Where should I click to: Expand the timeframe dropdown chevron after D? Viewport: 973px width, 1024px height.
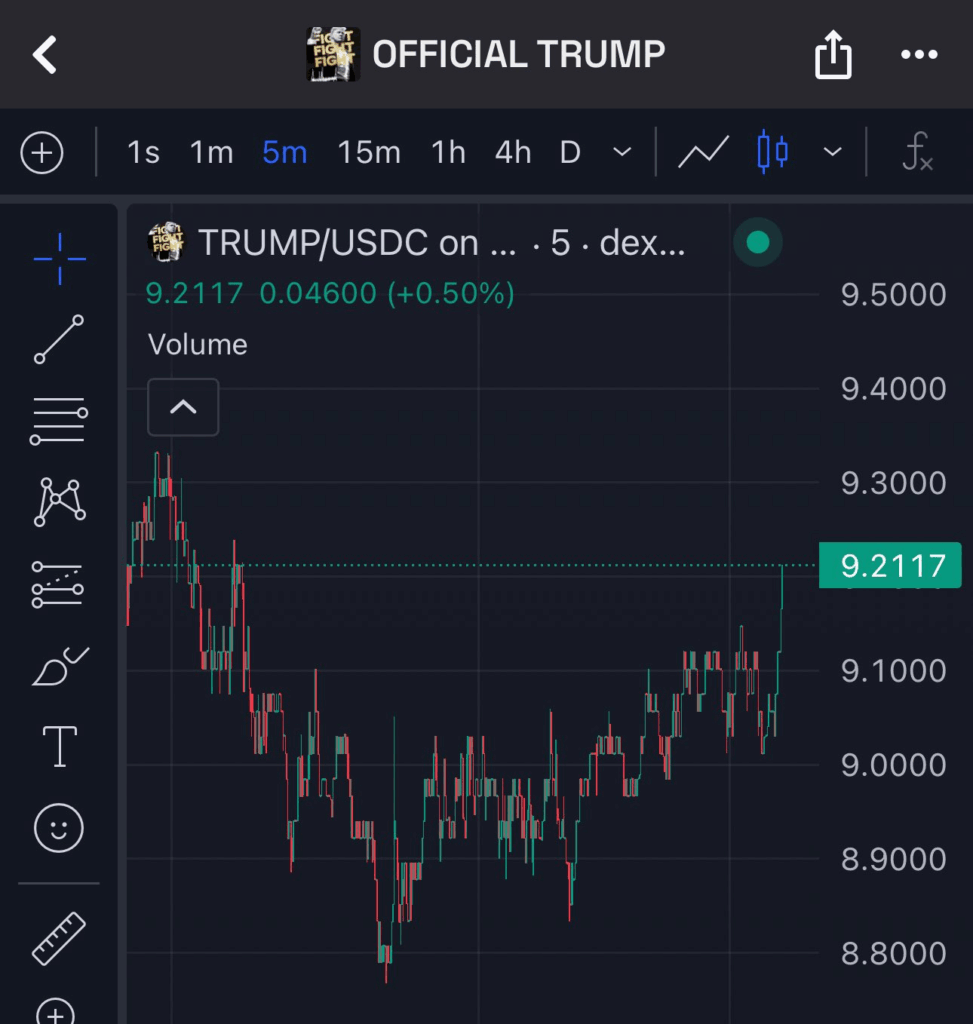[622, 152]
